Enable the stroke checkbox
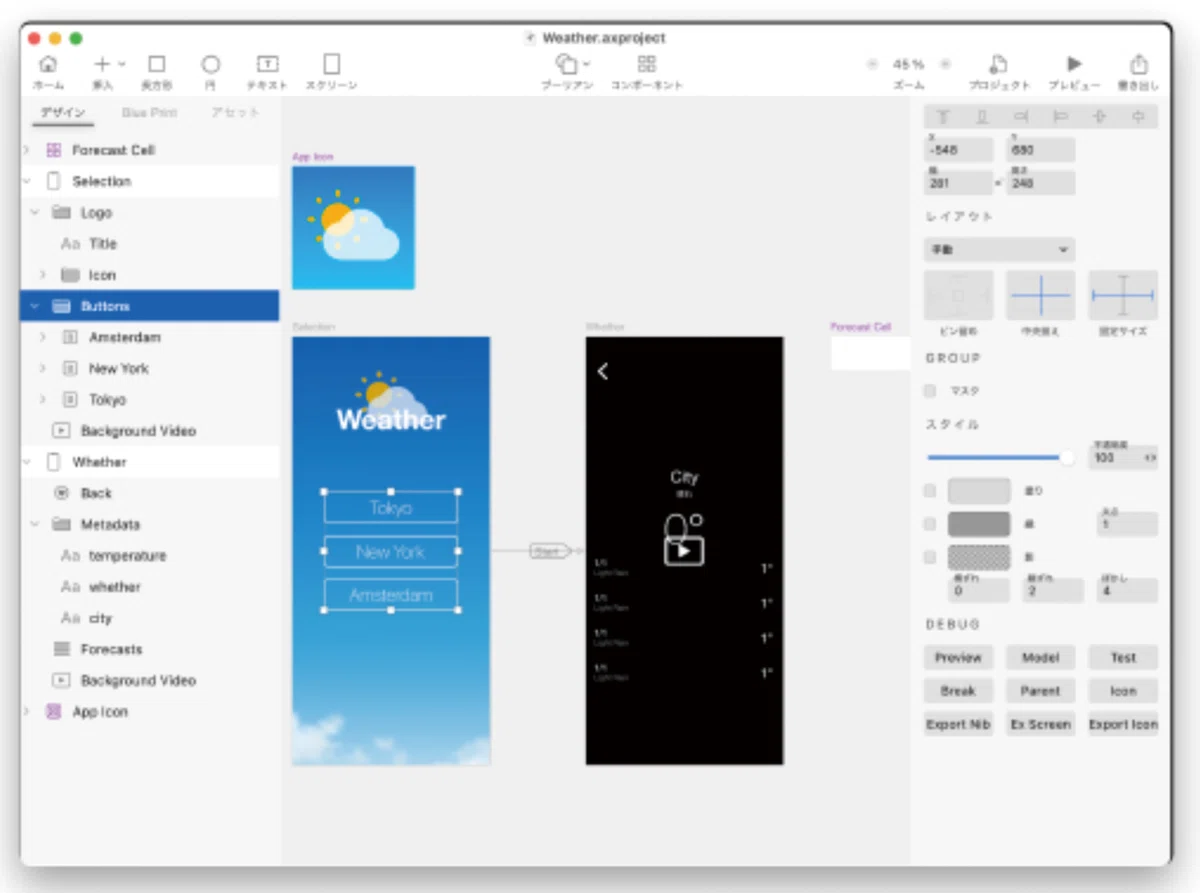The height and width of the screenshot is (893, 1200). coord(930,524)
